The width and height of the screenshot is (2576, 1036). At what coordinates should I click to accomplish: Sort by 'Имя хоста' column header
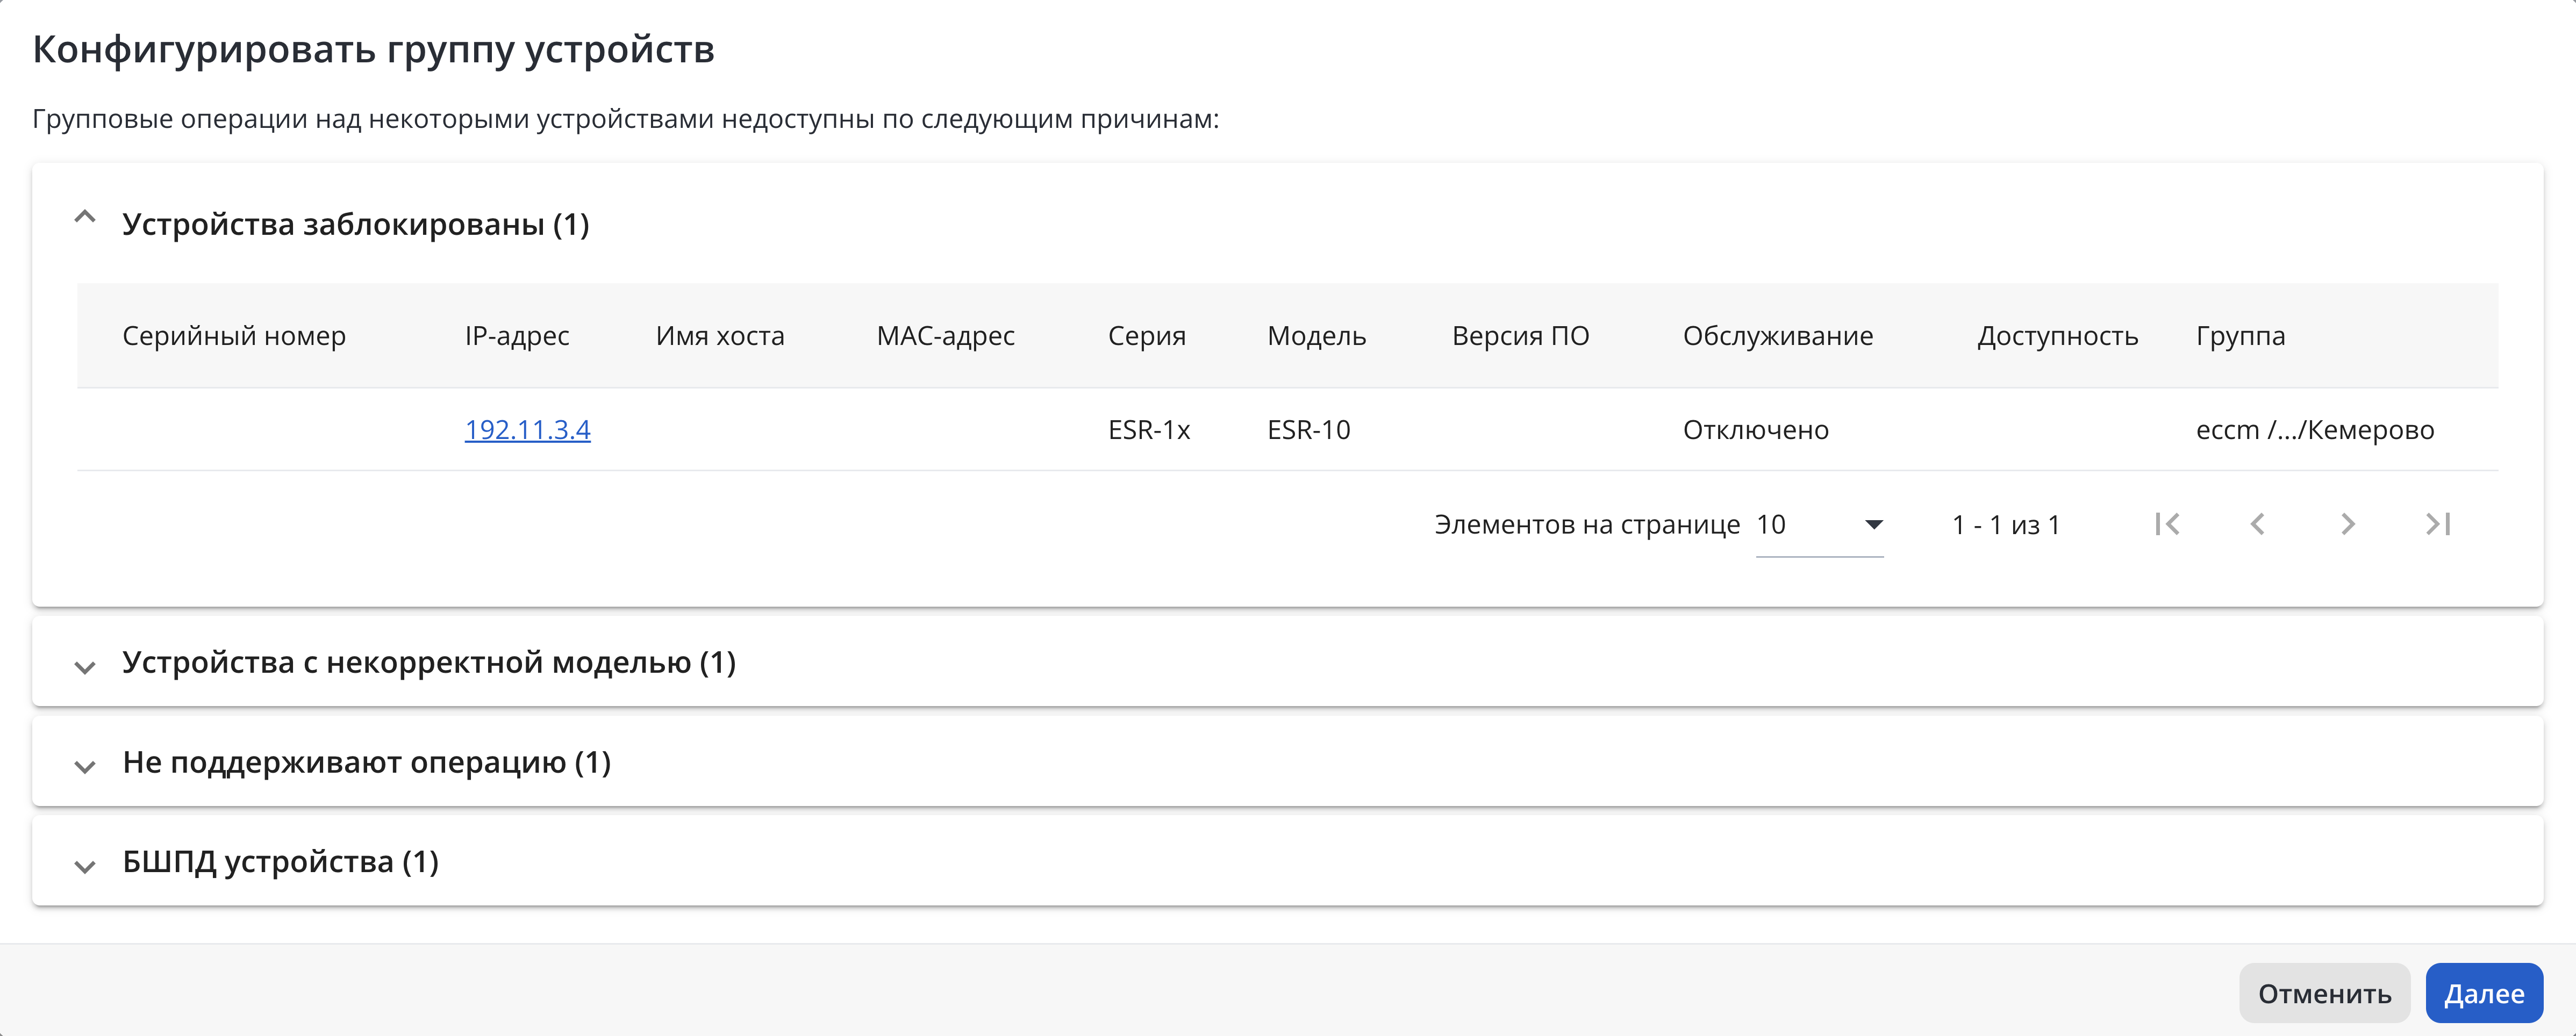(x=720, y=336)
